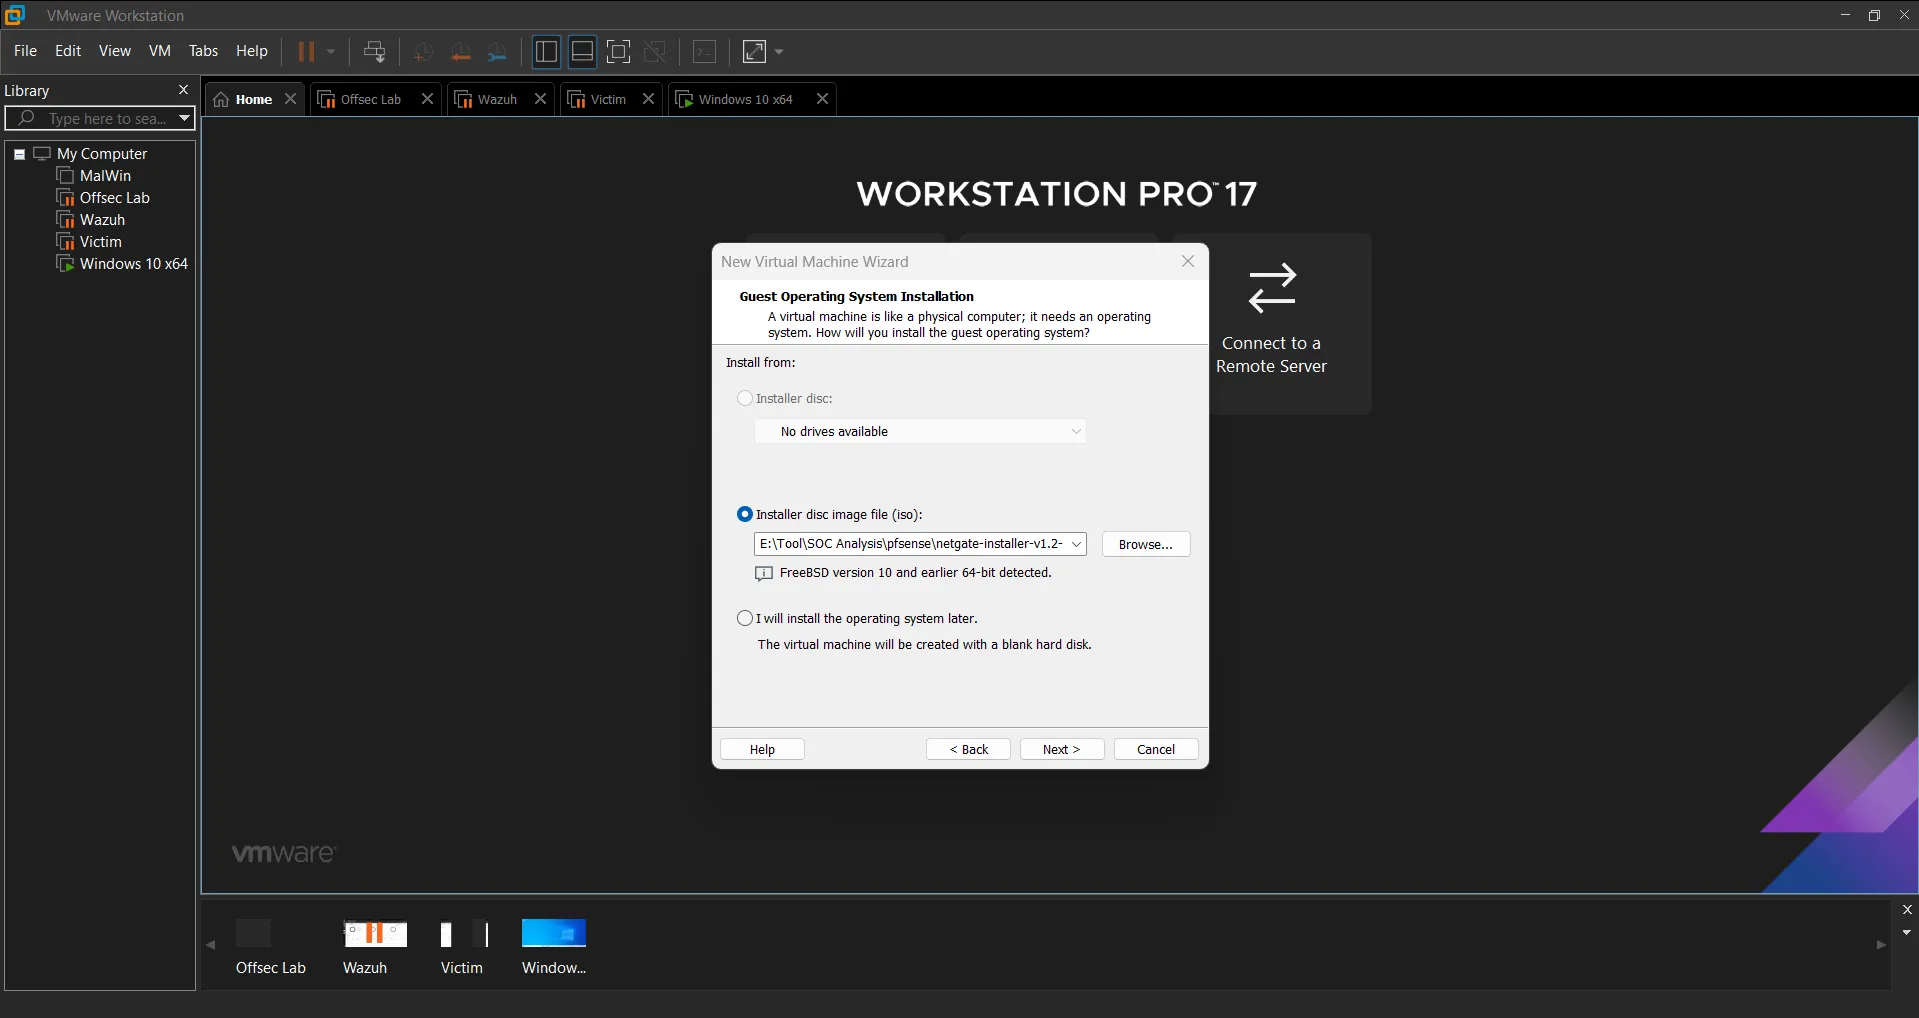The image size is (1919, 1018).
Task: Open the Tabs menu
Action: [x=203, y=51]
